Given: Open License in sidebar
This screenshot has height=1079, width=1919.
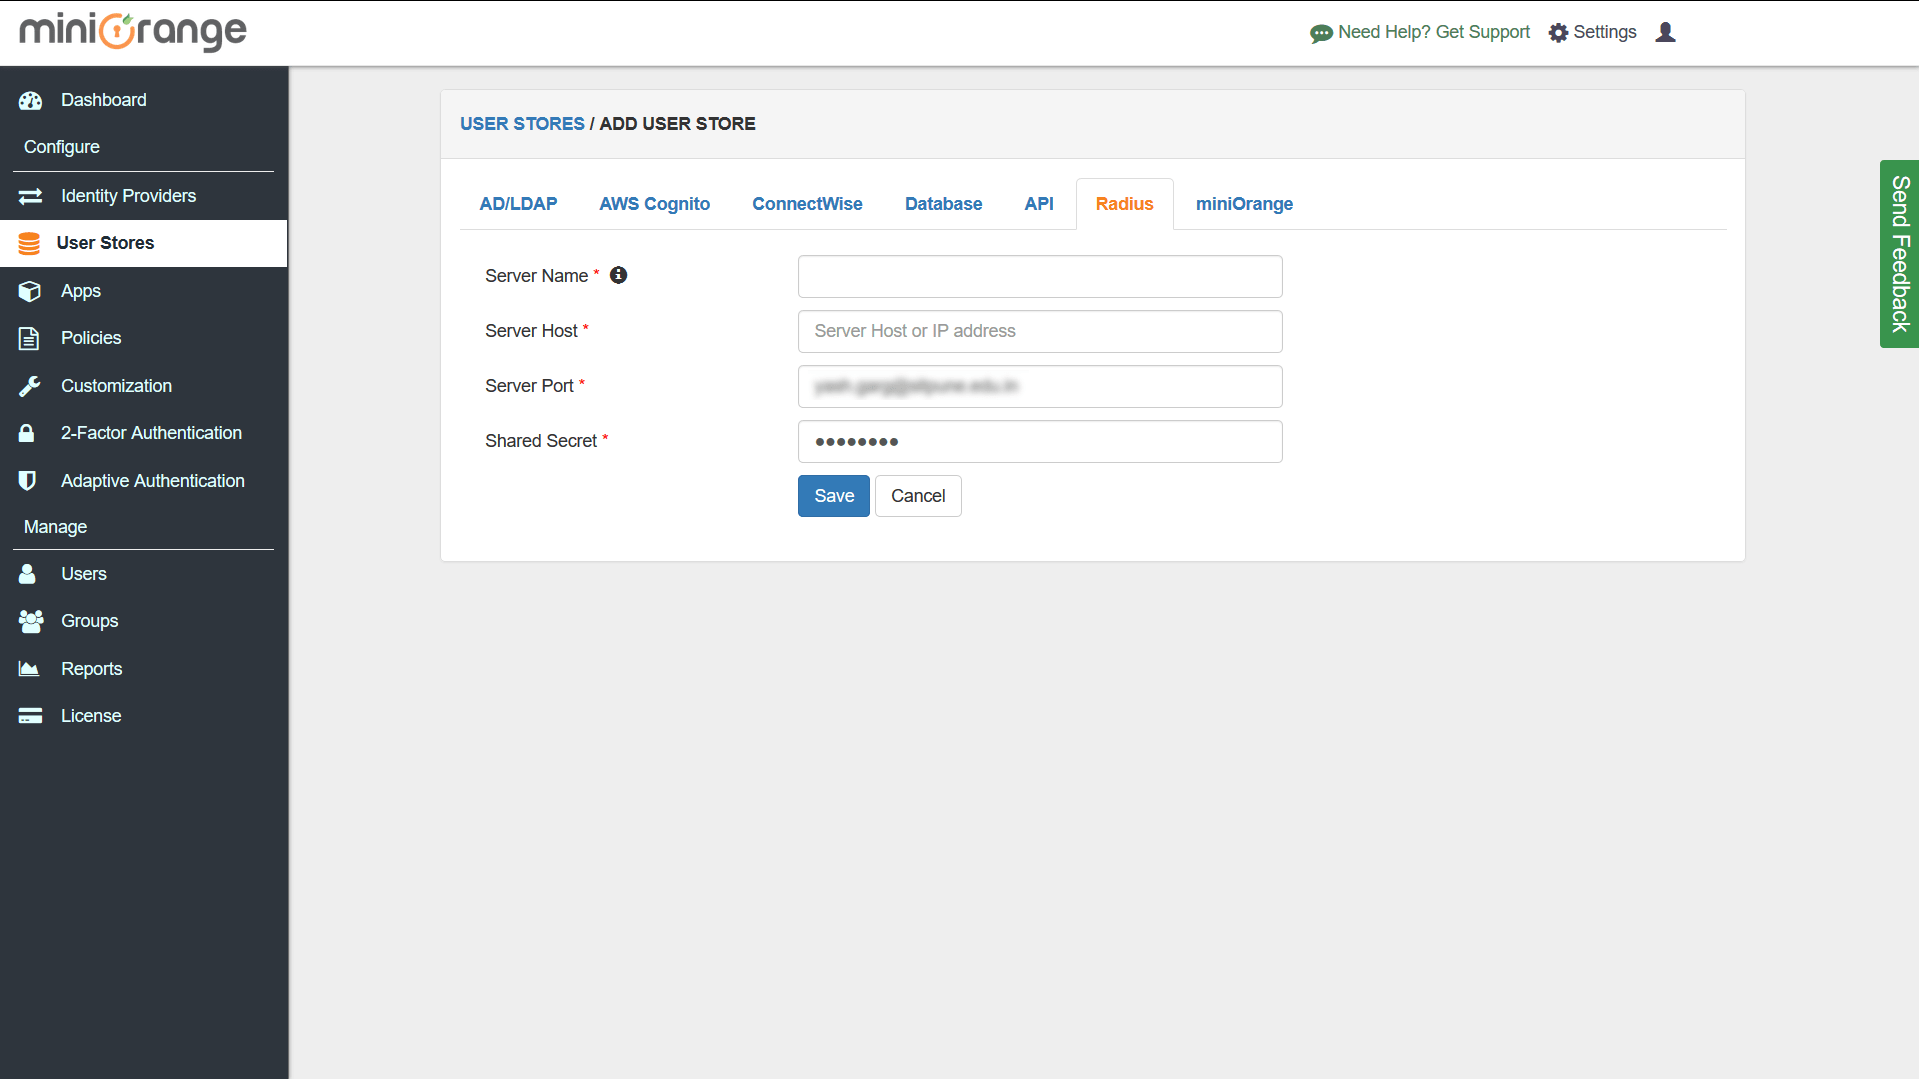Looking at the screenshot, I should [x=144, y=716].
